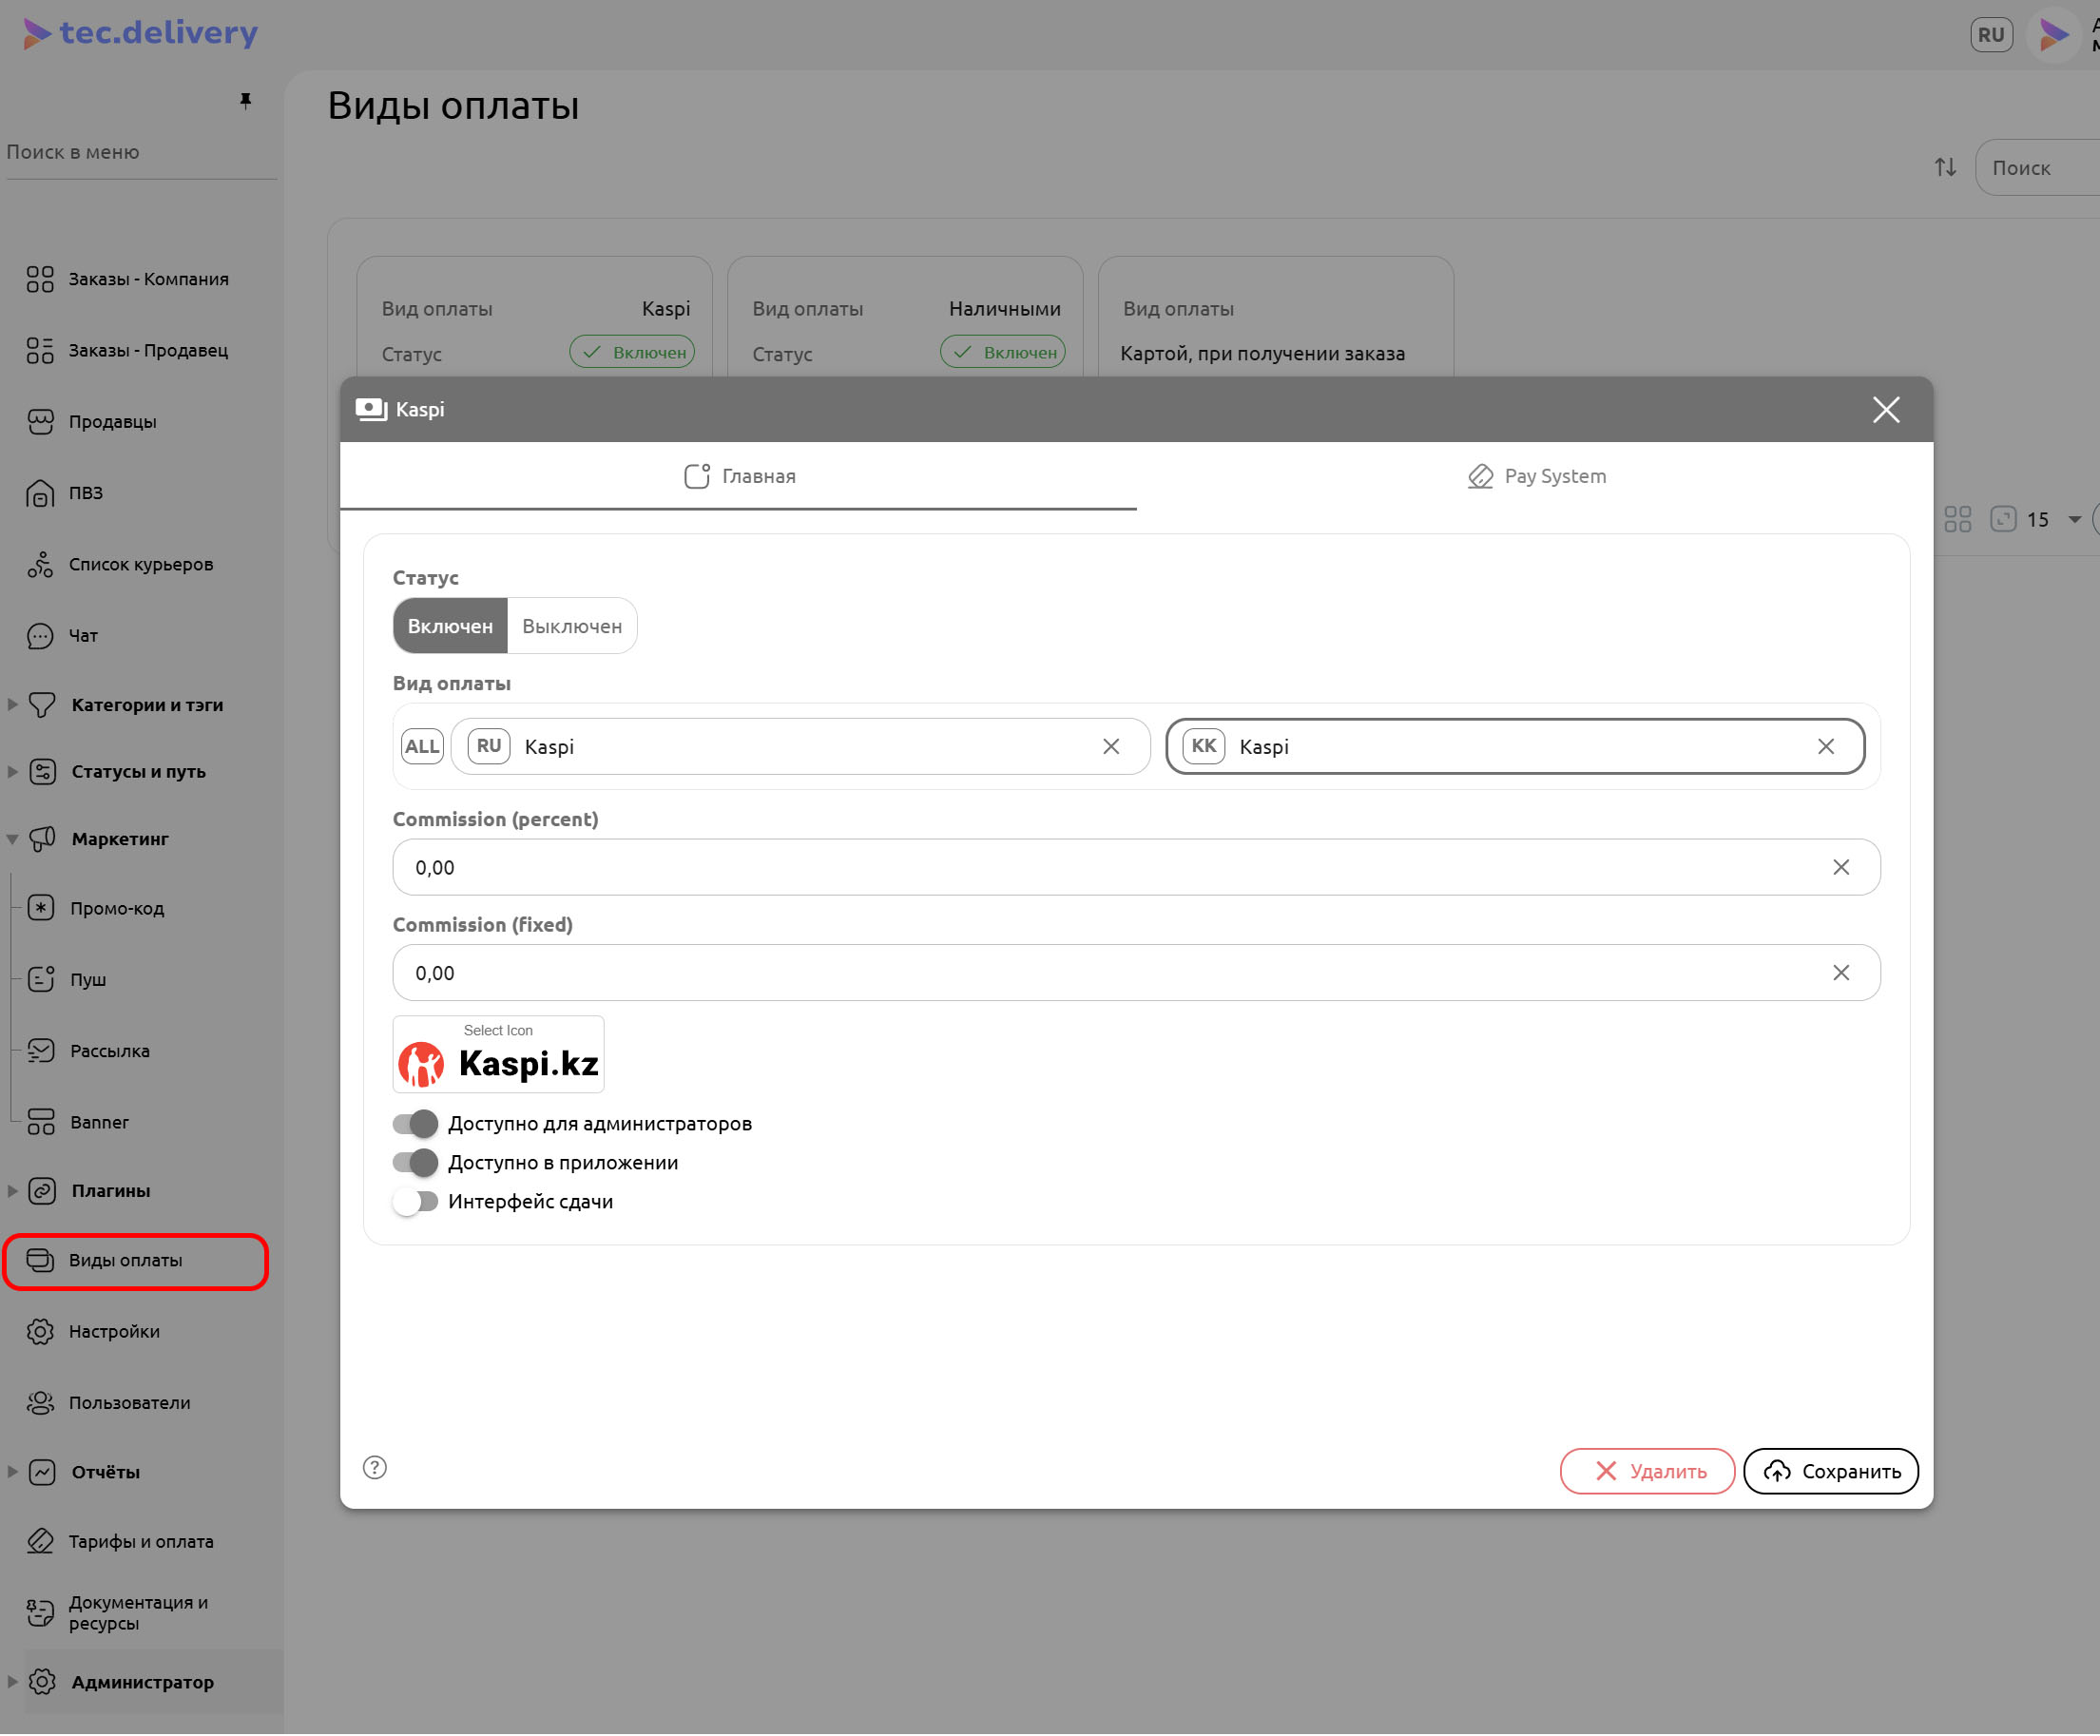Expand Статусы и путь section

coord(13,772)
